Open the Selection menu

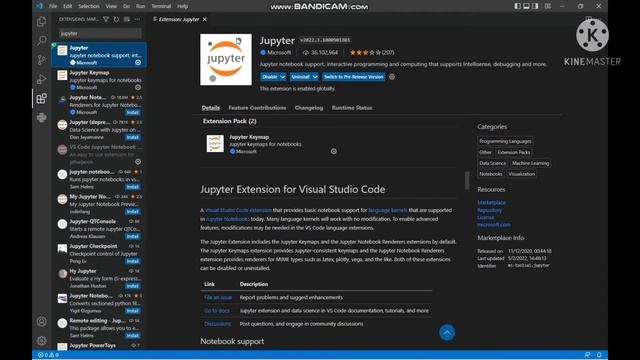pos(89,6)
